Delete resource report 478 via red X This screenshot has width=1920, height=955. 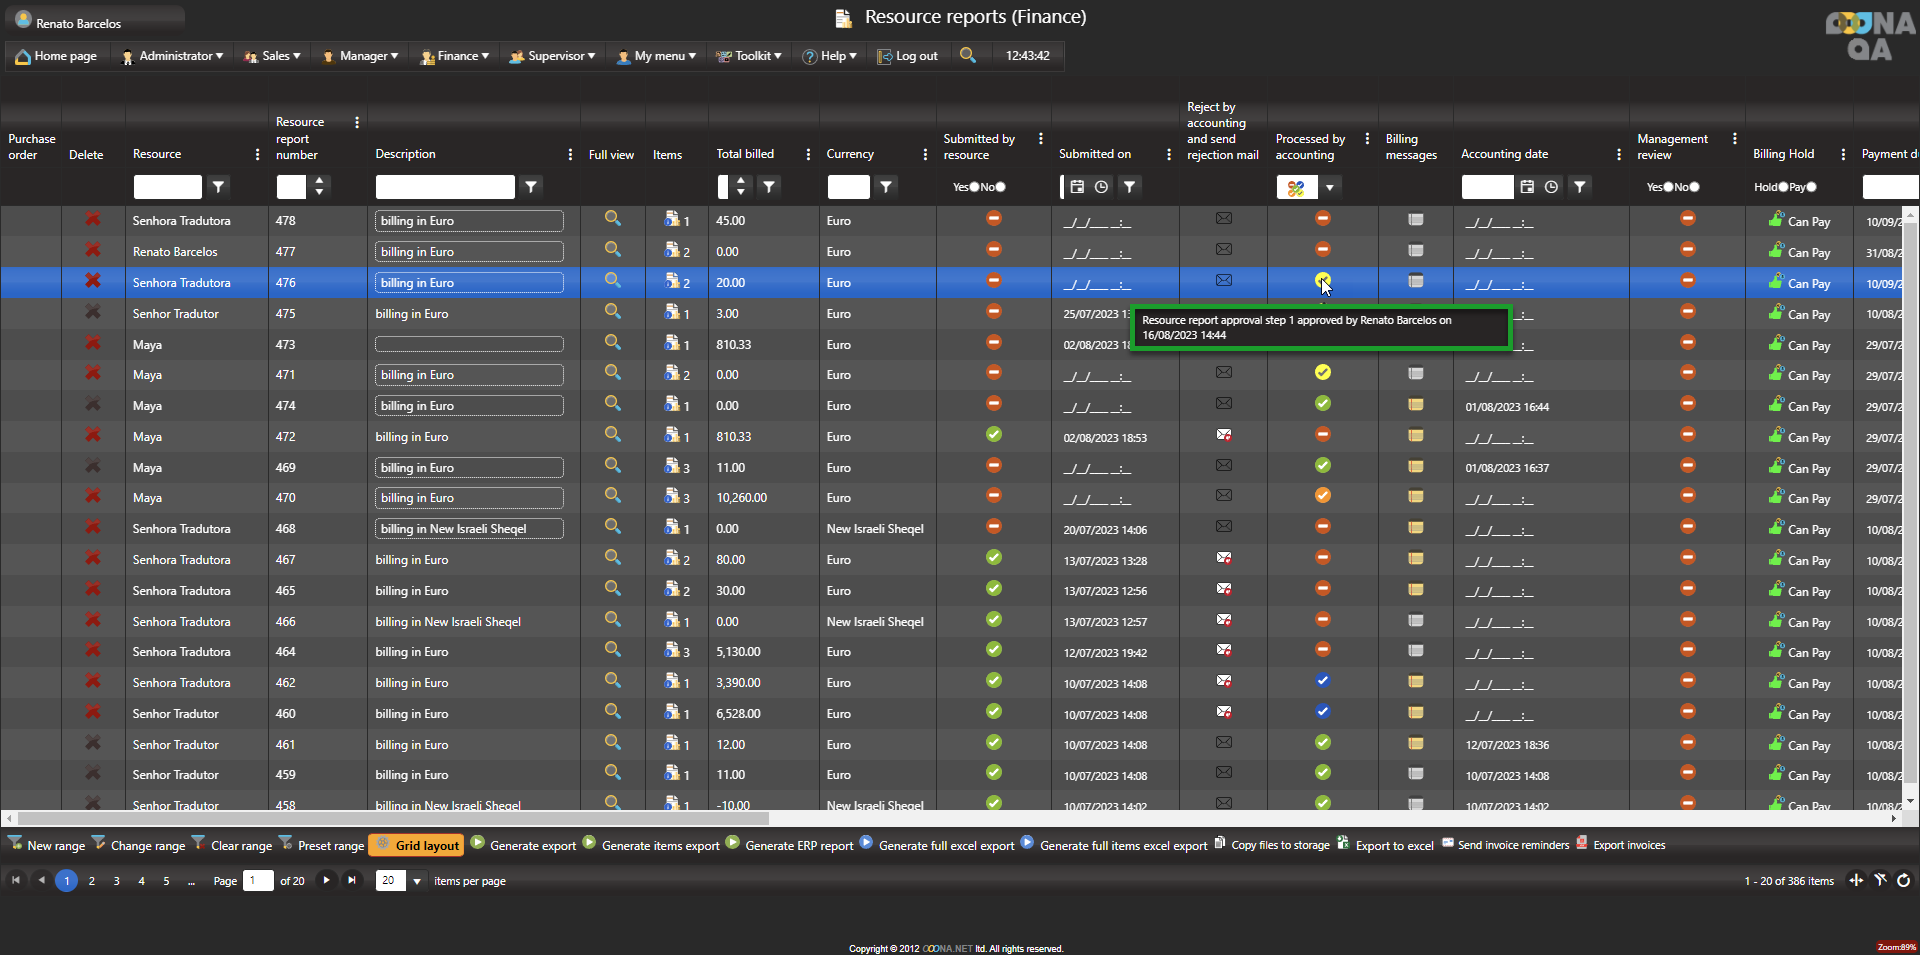pyautogui.click(x=92, y=219)
